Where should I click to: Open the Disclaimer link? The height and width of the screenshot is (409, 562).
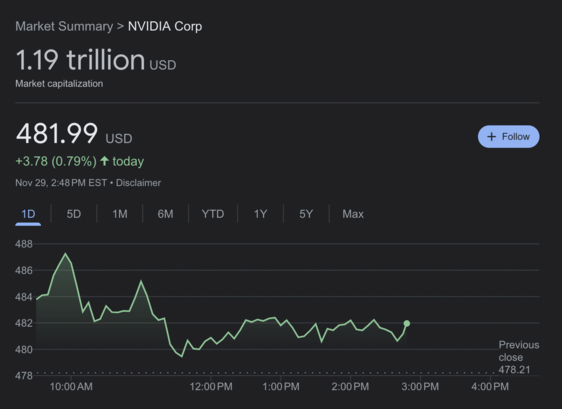coord(138,183)
